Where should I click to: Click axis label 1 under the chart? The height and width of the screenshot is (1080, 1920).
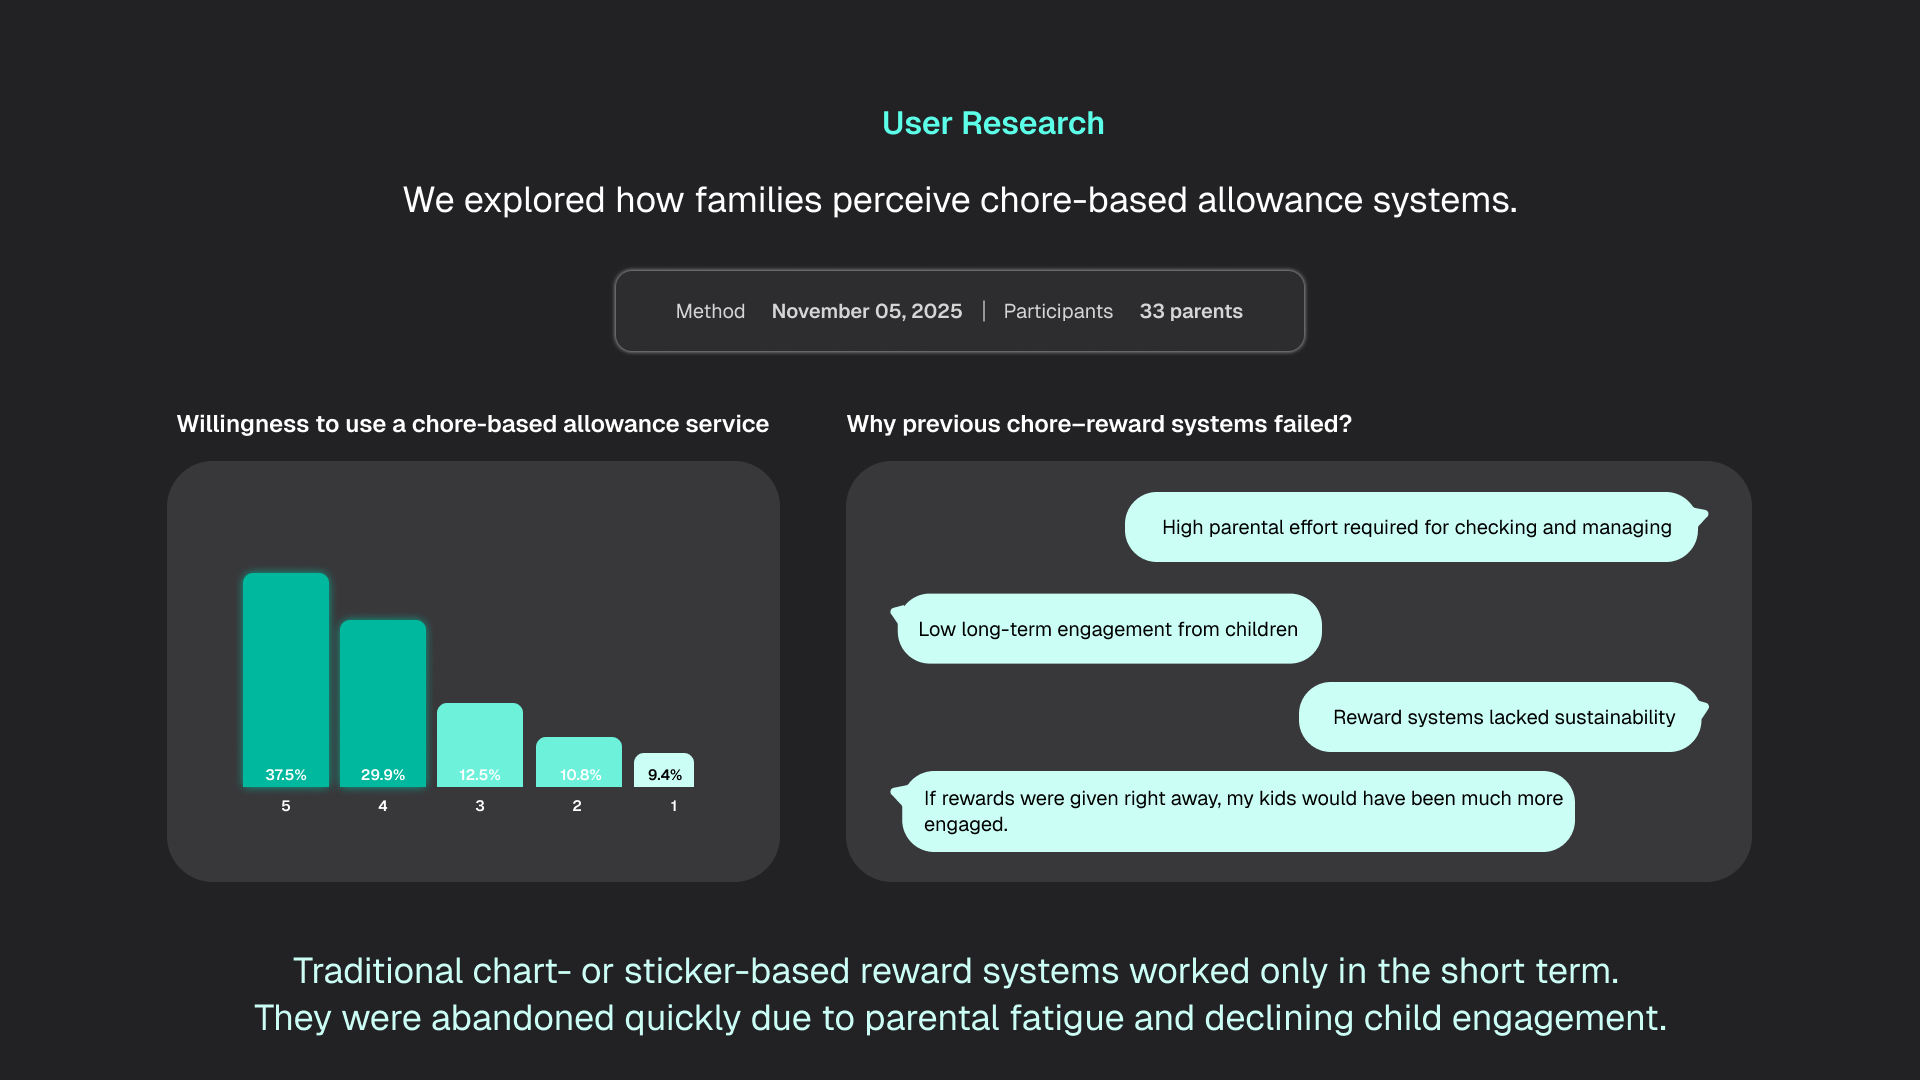click(x=674, y=806)
